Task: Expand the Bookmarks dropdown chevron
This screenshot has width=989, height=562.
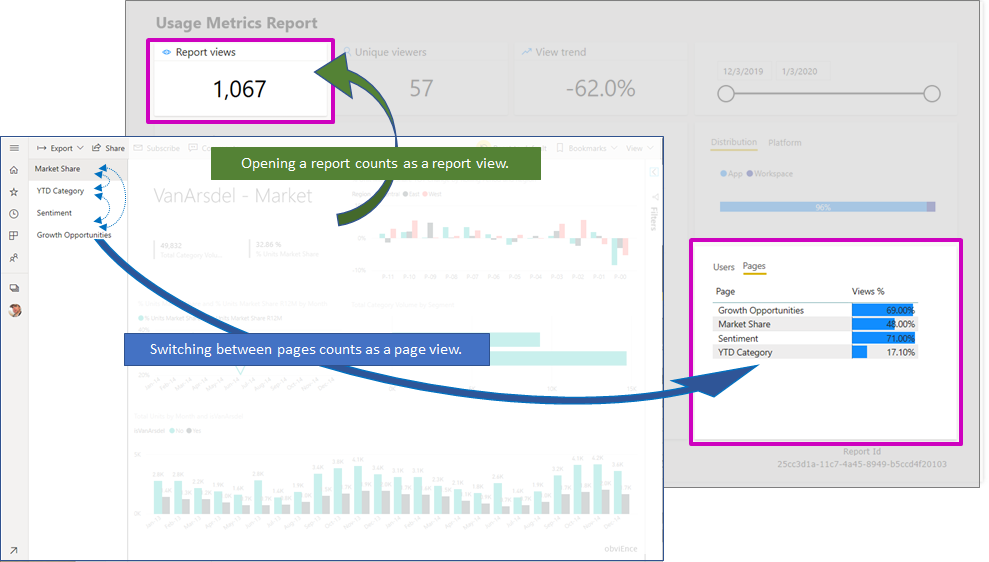Action: point(614,148)
